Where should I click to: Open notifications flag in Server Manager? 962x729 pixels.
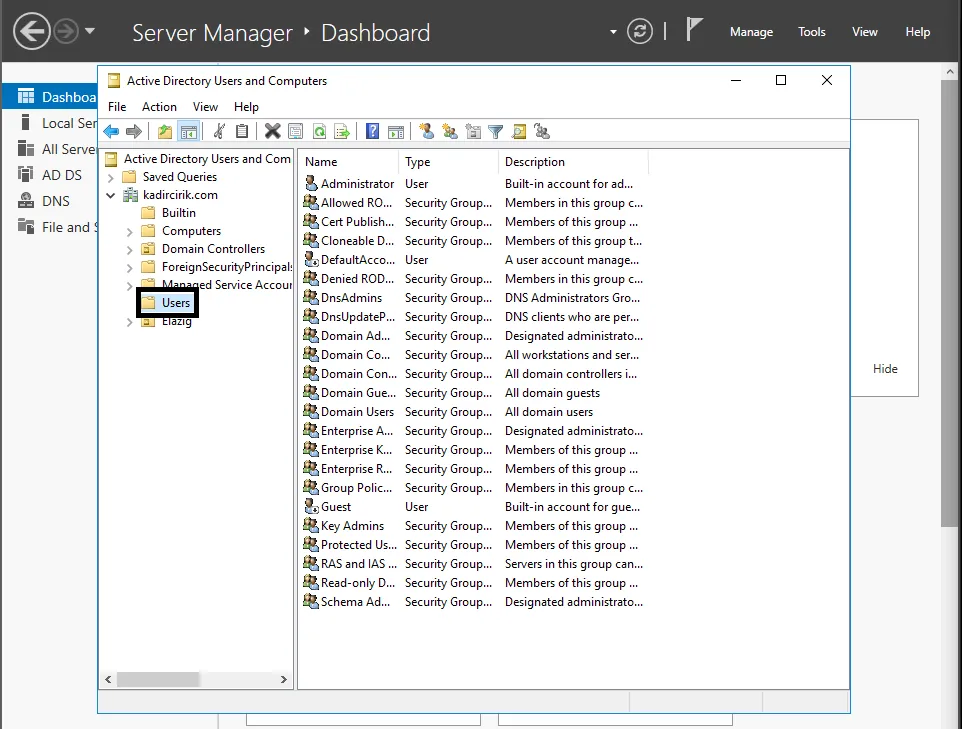(x=694, y=29)
